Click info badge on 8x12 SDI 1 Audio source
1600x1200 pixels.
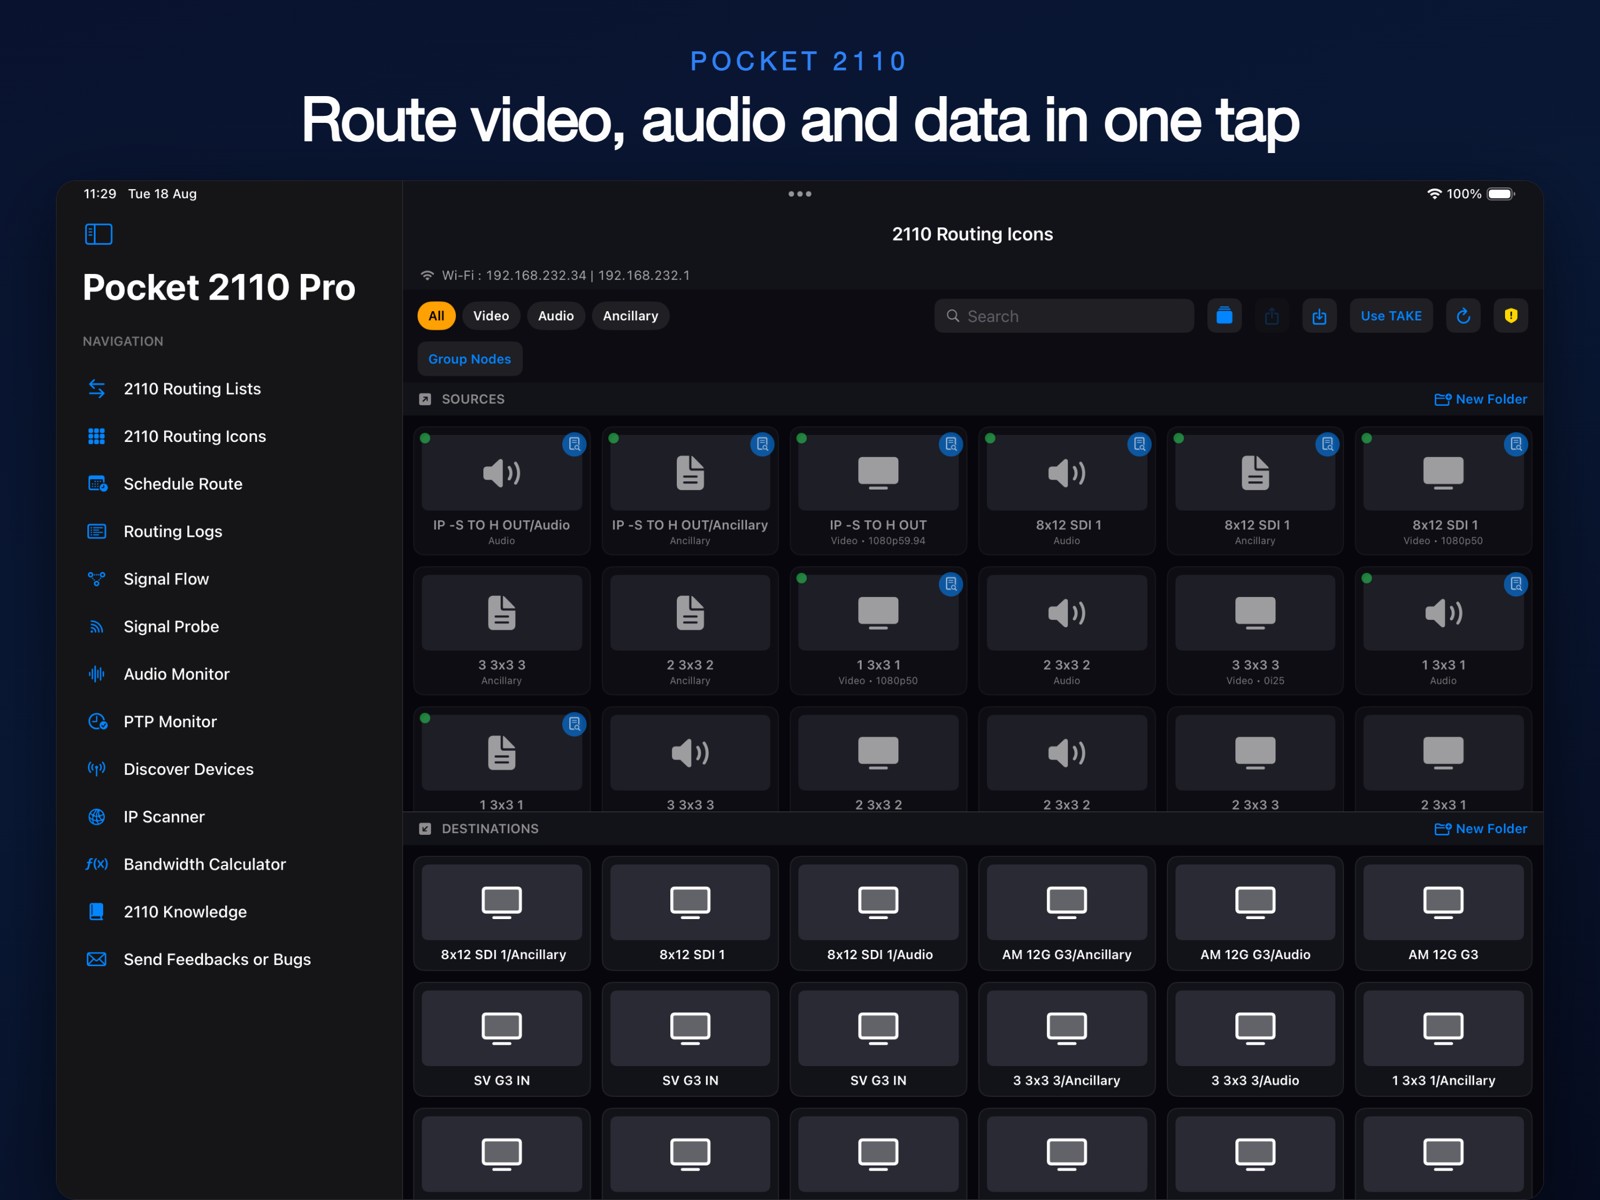[1139, 444]
